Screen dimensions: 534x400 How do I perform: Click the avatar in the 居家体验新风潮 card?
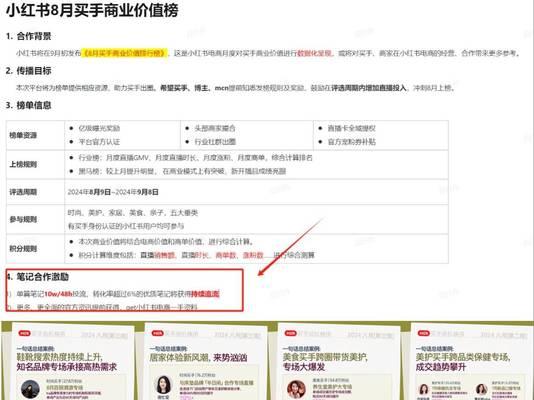pos(163,385)
